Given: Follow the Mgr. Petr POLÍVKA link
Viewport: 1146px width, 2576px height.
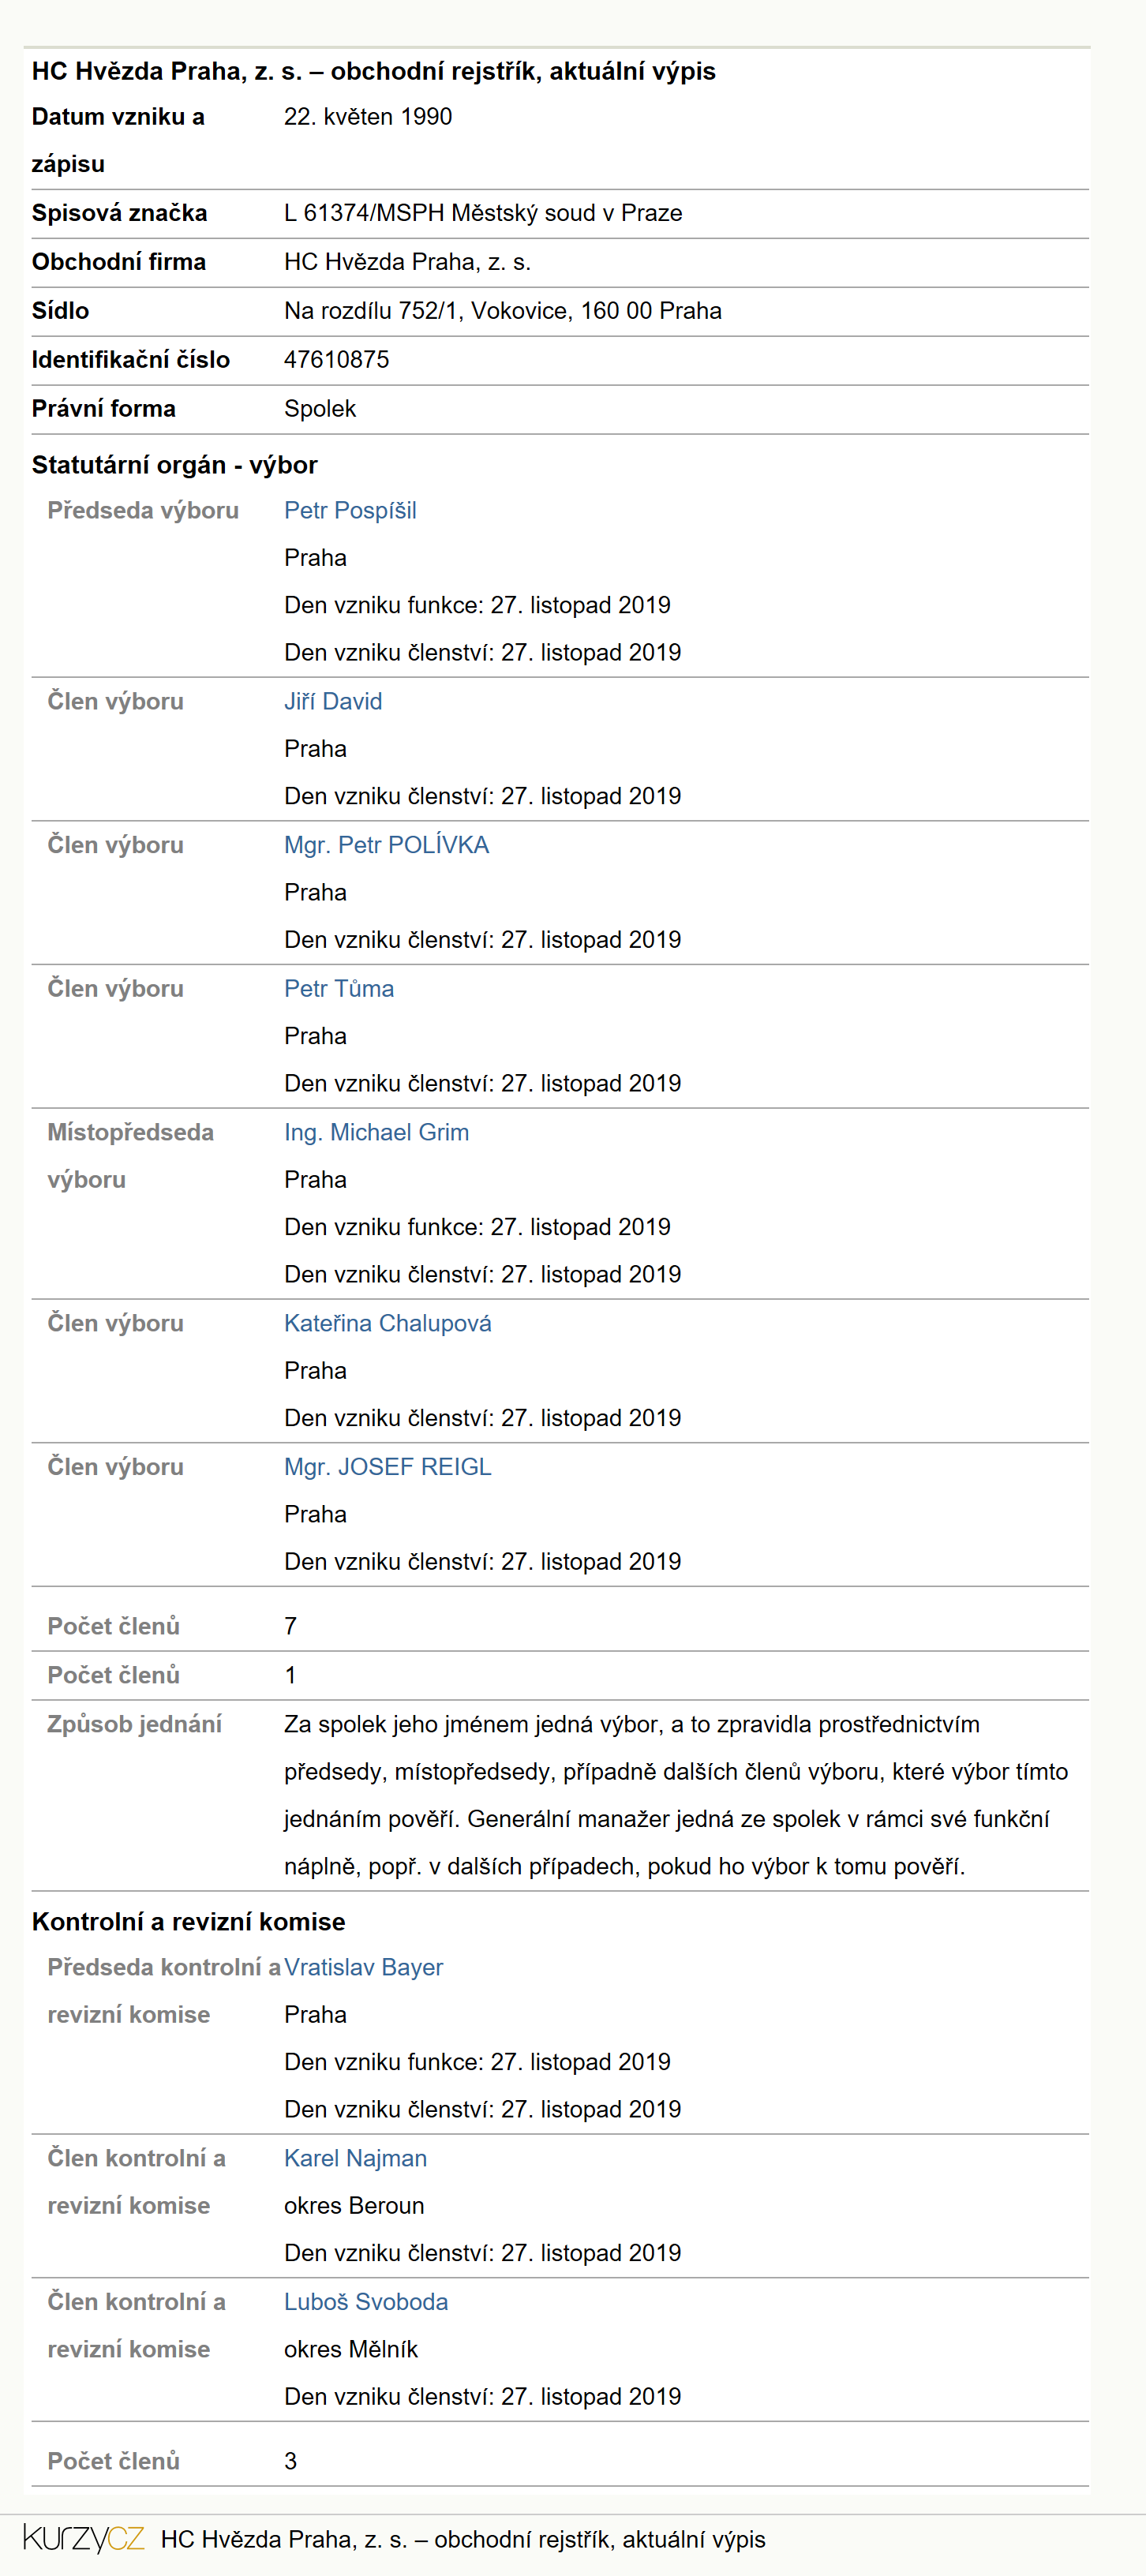Looking at the screenshot, I should (x=386, y=845).
